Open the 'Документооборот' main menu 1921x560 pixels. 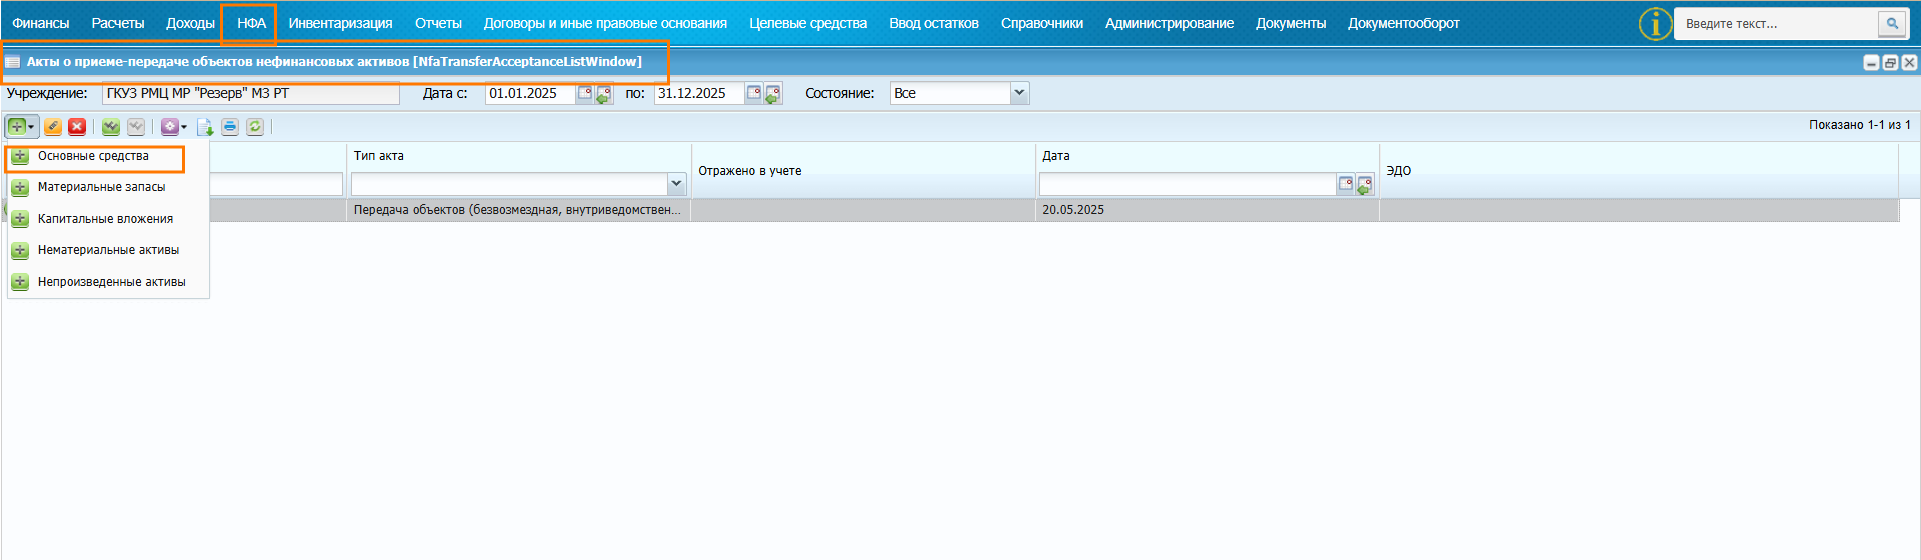pyautogui.click(x=1403, y=23)
